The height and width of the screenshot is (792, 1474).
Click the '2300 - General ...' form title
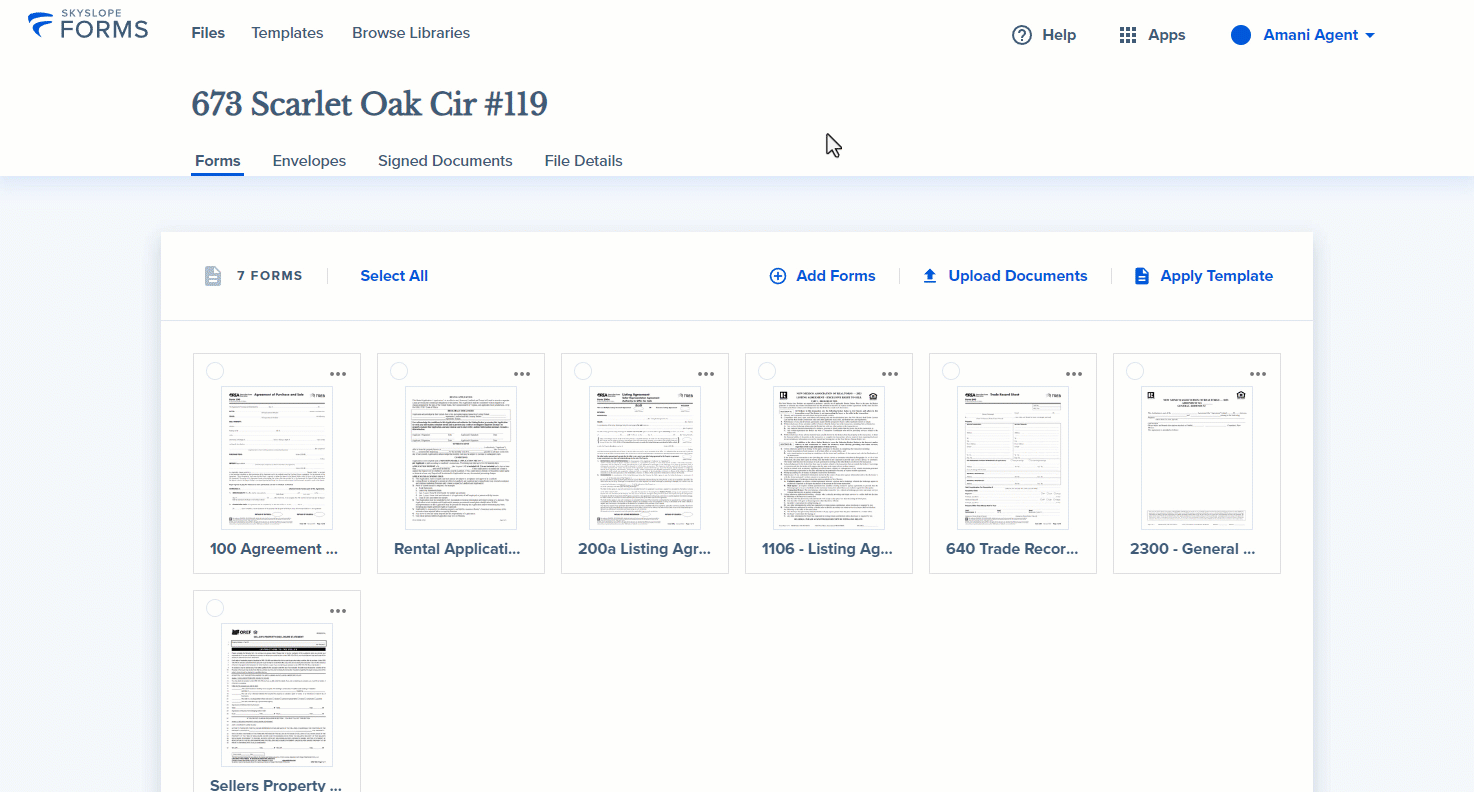click(1193, 549)
